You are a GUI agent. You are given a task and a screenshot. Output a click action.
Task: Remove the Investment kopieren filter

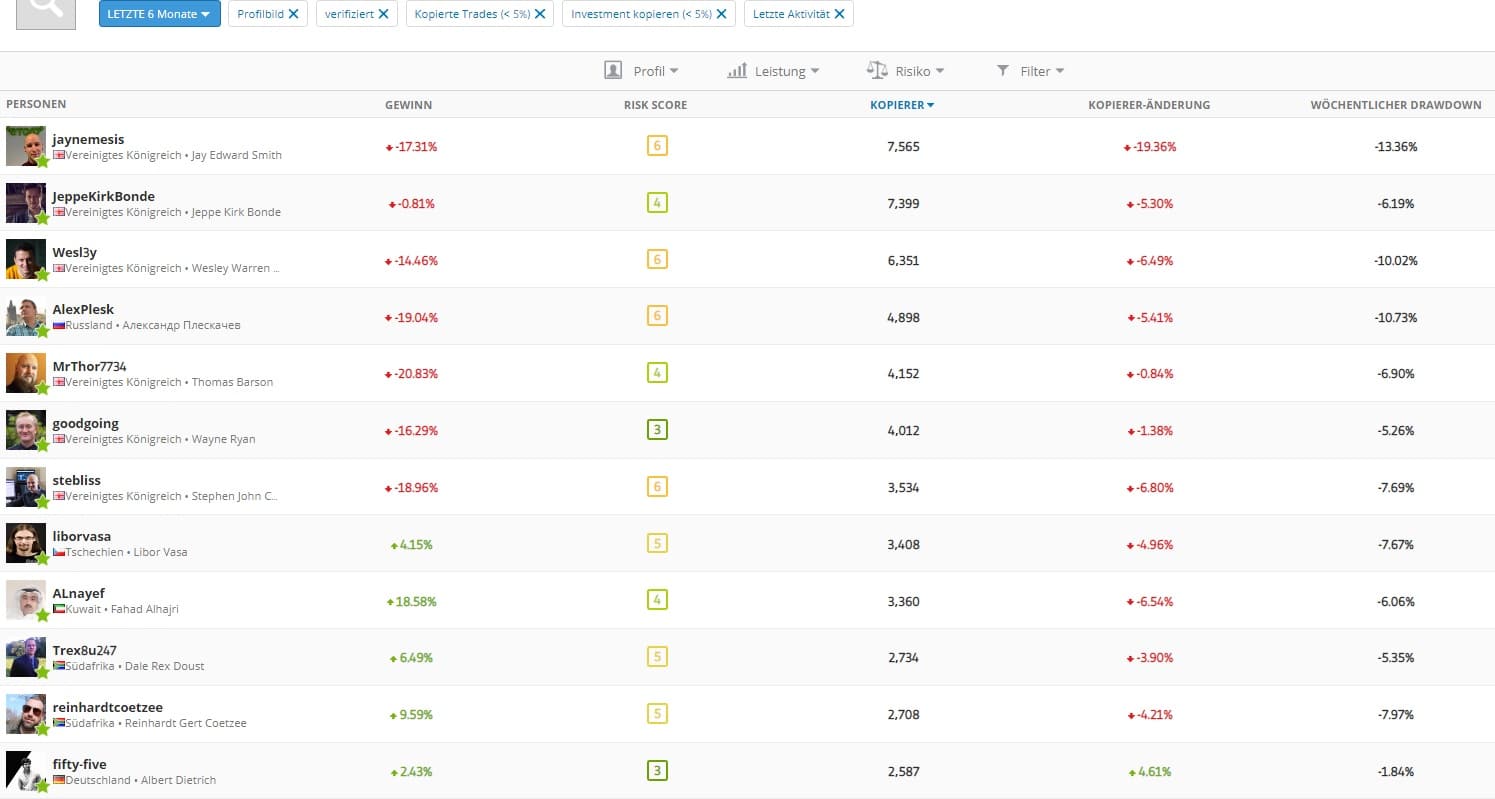tap(721, 14)
